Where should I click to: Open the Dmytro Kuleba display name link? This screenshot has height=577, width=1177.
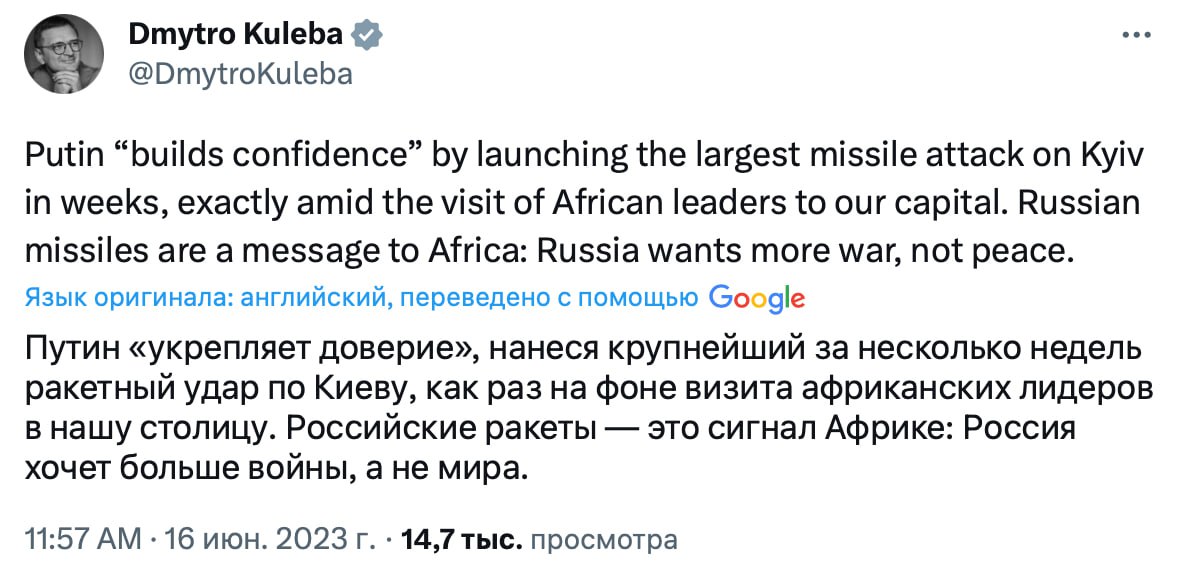click(x=236, y=34)
